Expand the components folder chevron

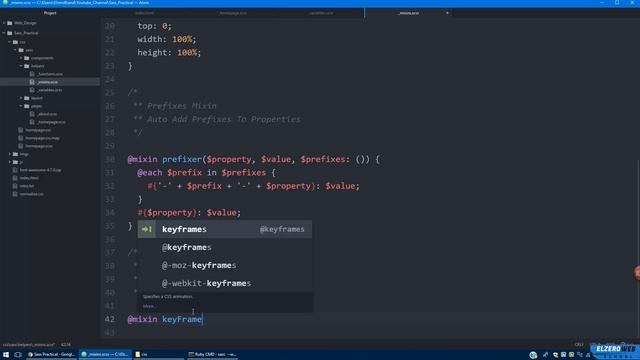tap(21, 58)
